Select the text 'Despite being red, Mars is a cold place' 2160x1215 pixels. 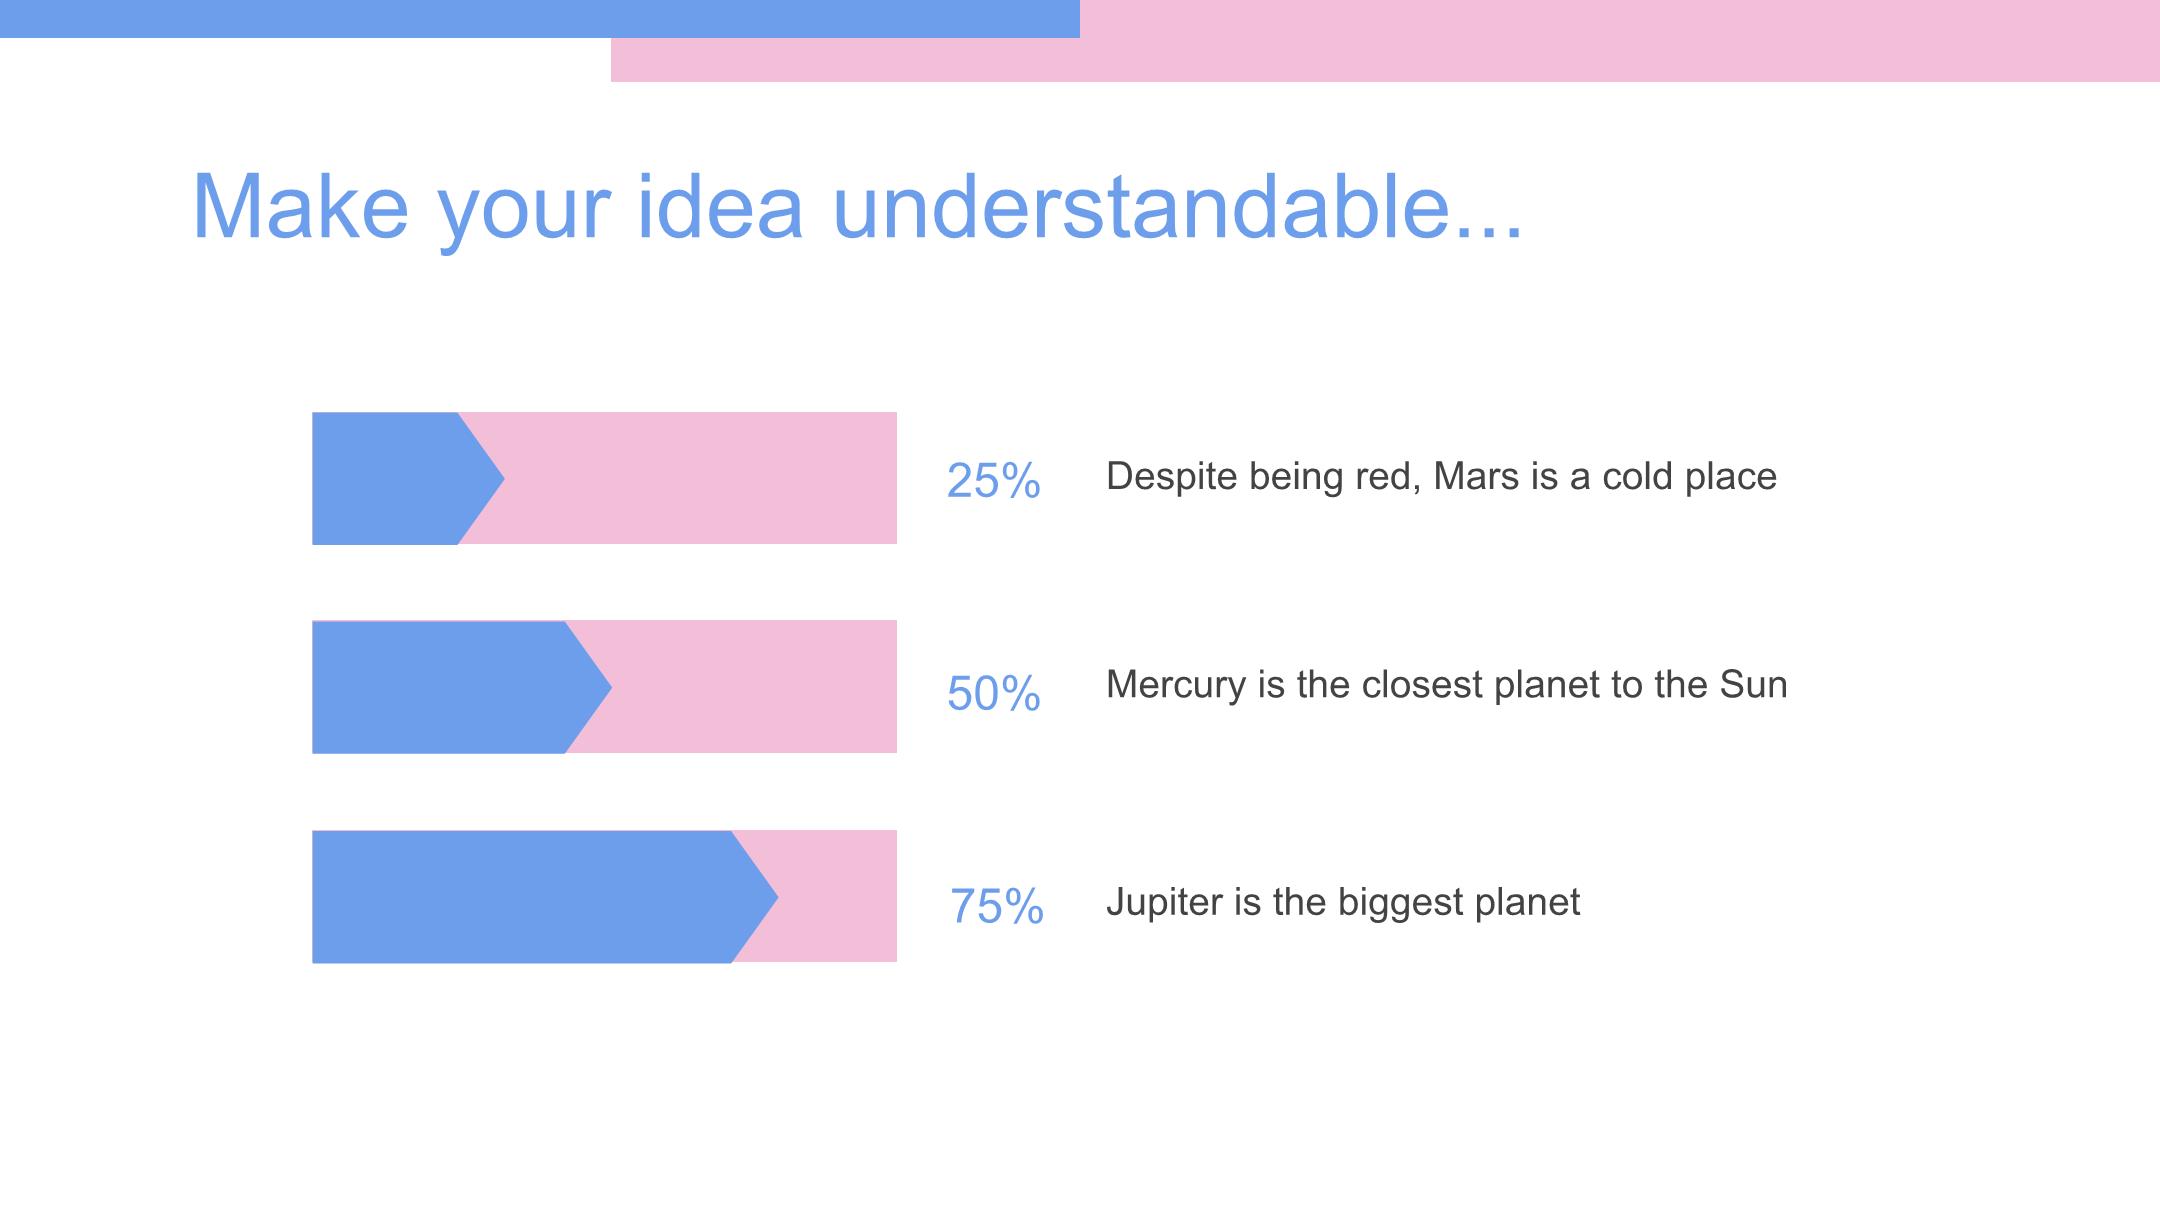[1441, 477]
